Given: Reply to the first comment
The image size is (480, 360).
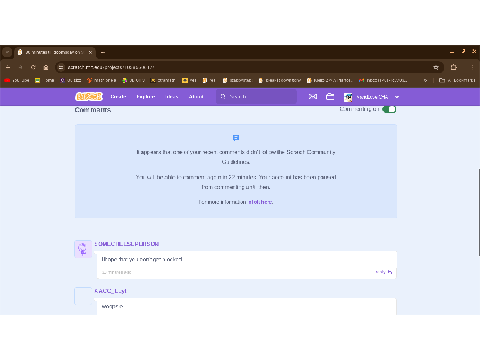Looking at the screenshot, I should pos(384,272).
